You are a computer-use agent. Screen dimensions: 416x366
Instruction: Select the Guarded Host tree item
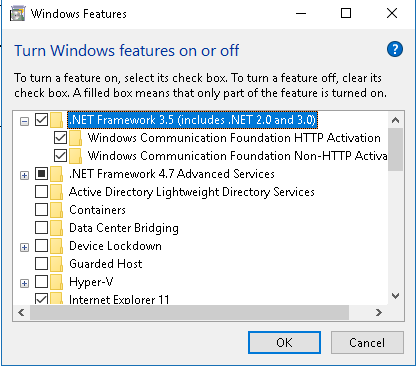[106, 264]
